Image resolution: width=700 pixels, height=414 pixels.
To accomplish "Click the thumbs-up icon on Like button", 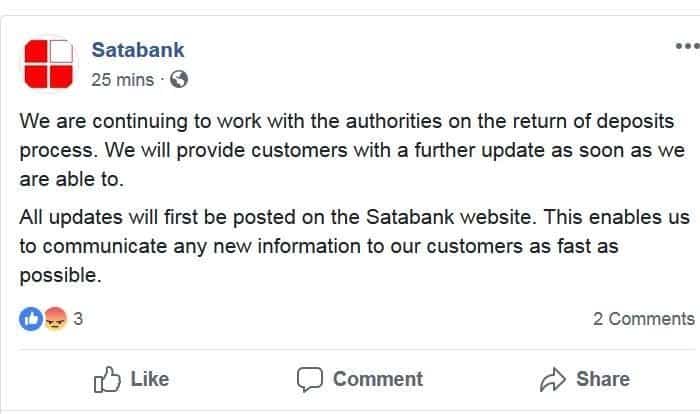I will coord(107,379).
